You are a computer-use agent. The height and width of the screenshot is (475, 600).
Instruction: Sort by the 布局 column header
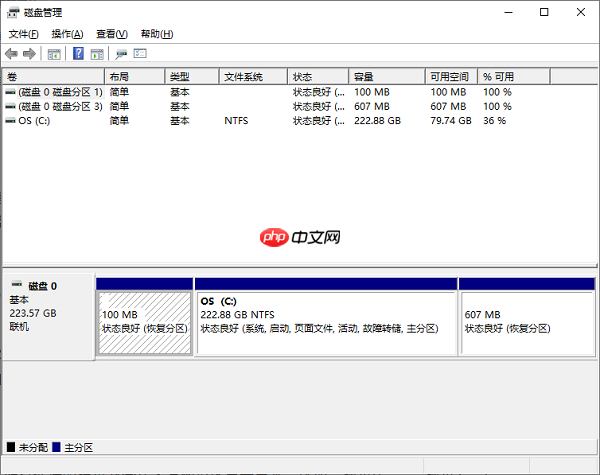pos(135,77)
